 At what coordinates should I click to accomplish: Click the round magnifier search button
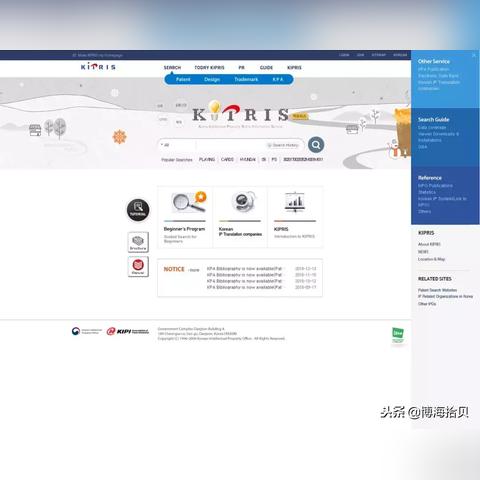(x=316, y=145)
